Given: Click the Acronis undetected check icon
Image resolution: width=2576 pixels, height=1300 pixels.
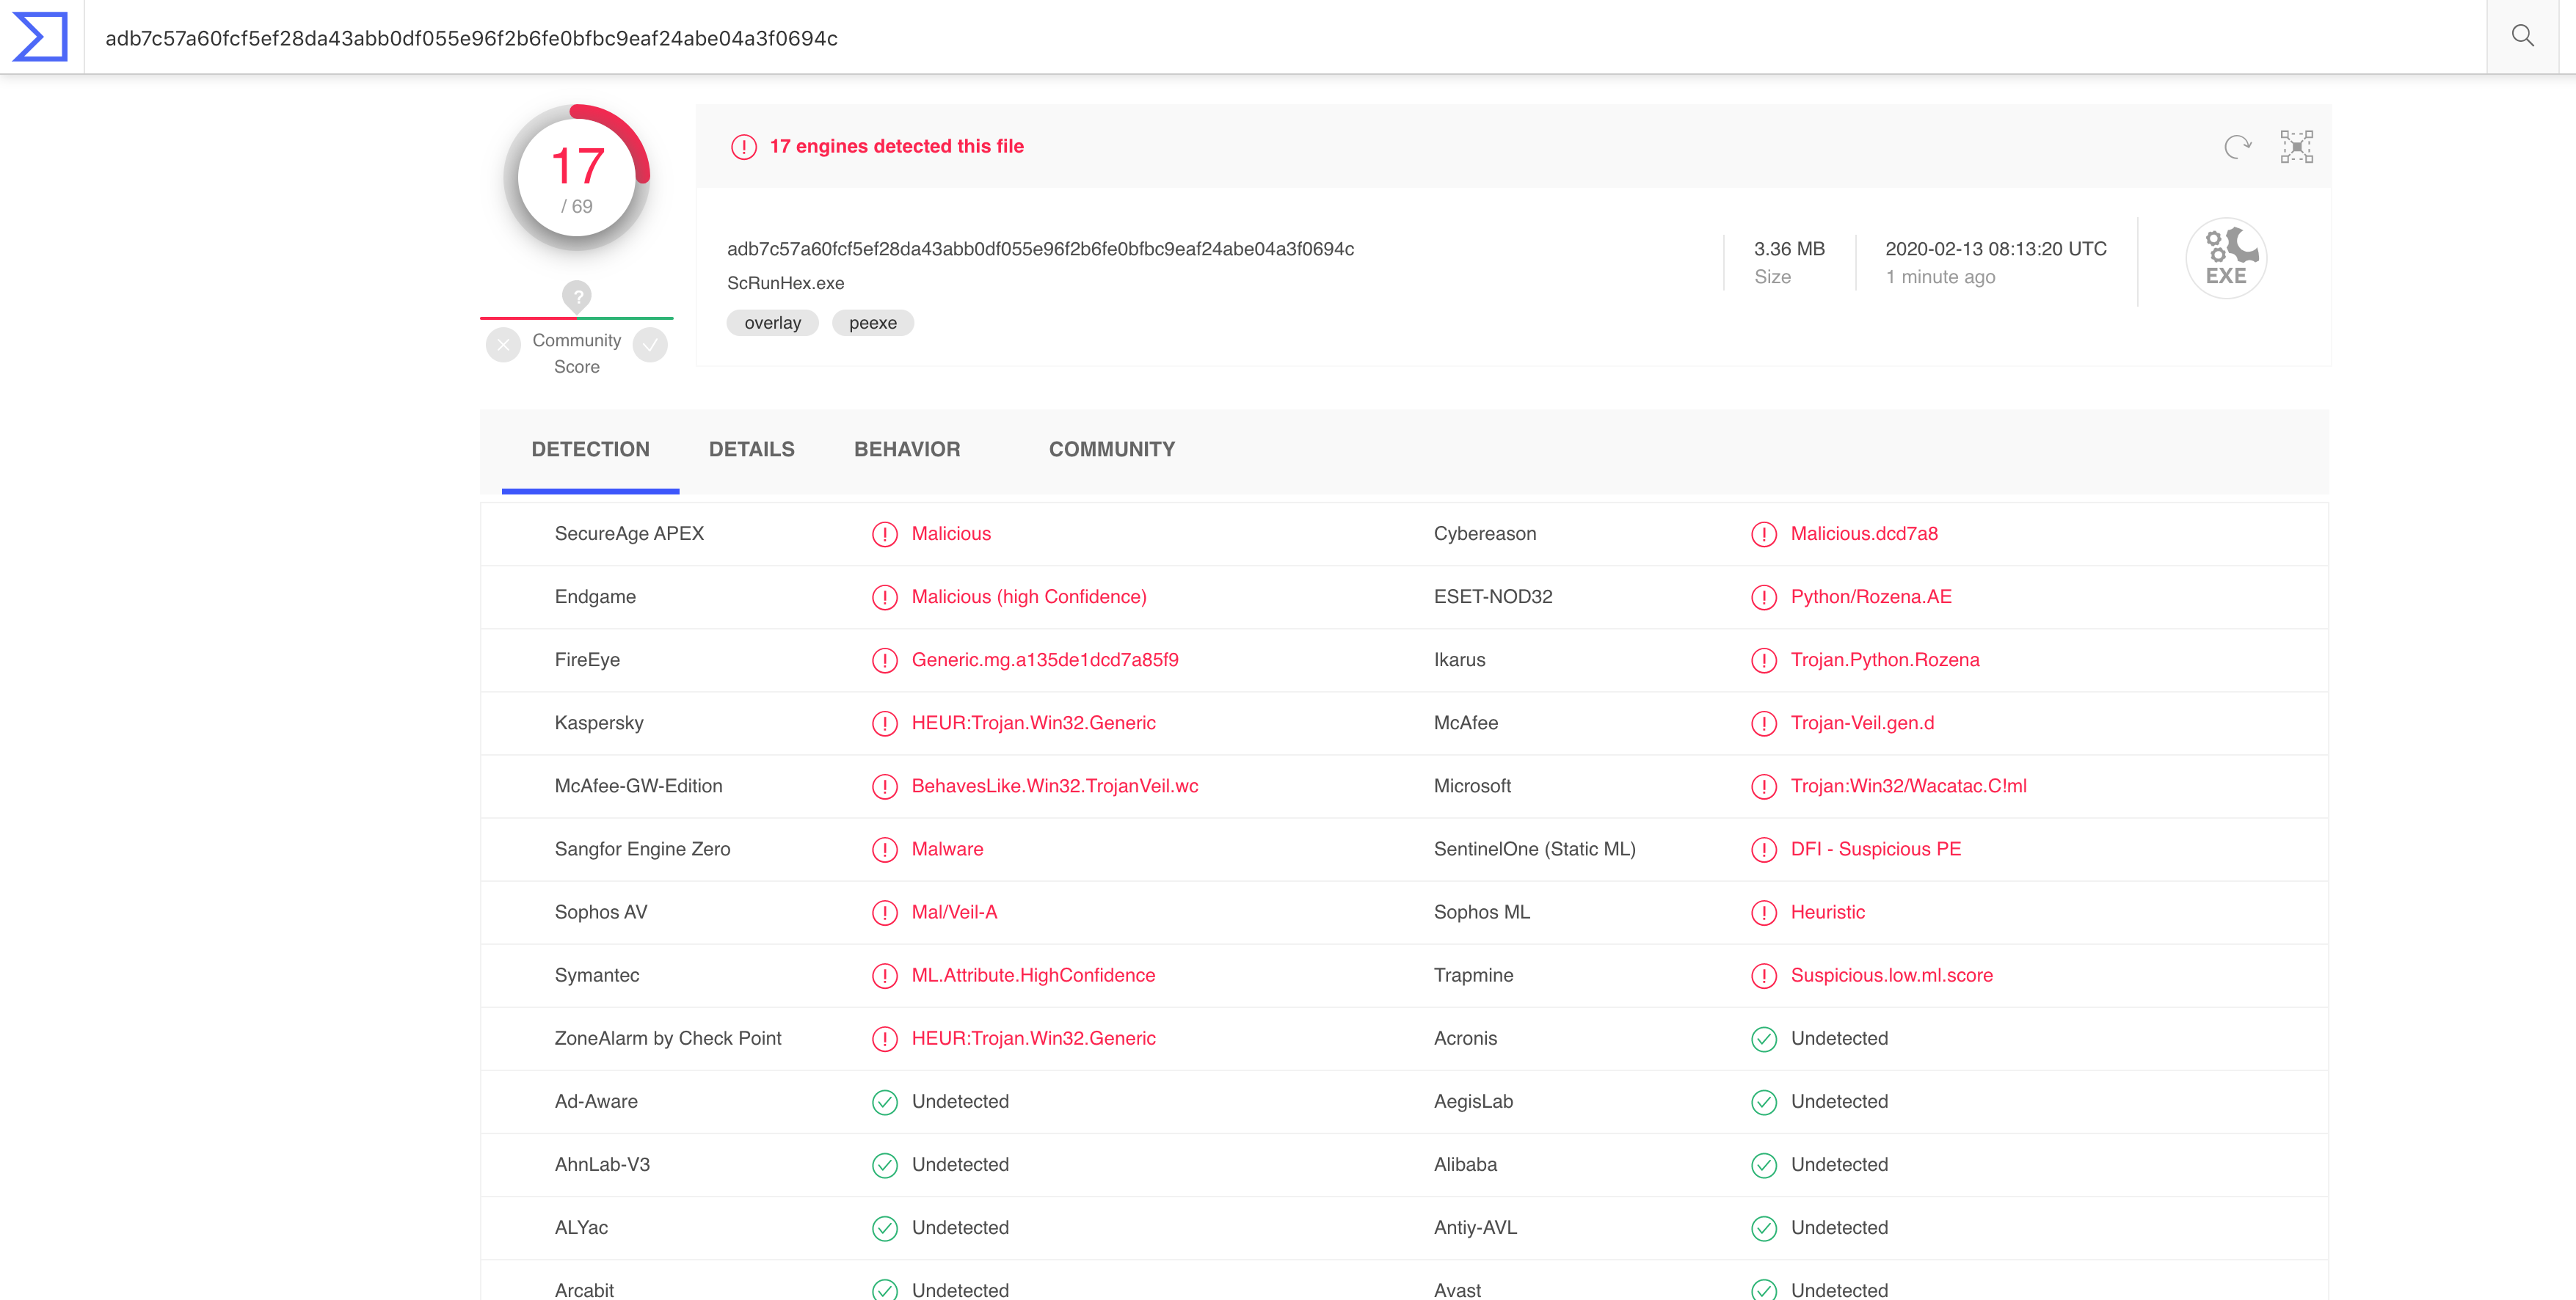Looking at the screenshot, I should pyautogui.click(x=1764, y=1039).
